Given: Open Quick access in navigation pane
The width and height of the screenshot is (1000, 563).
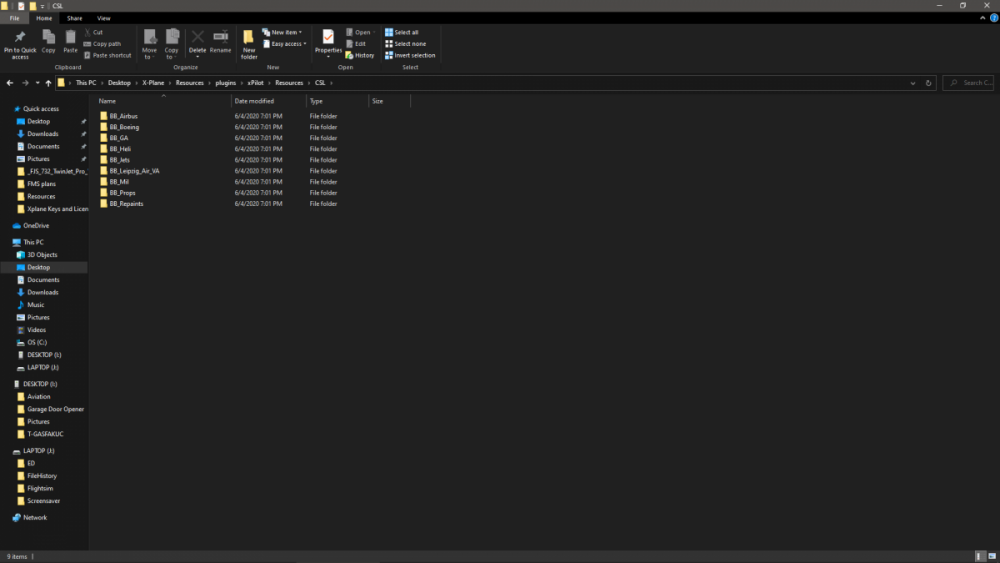Looking at the screenshot, I should point(41,109).
